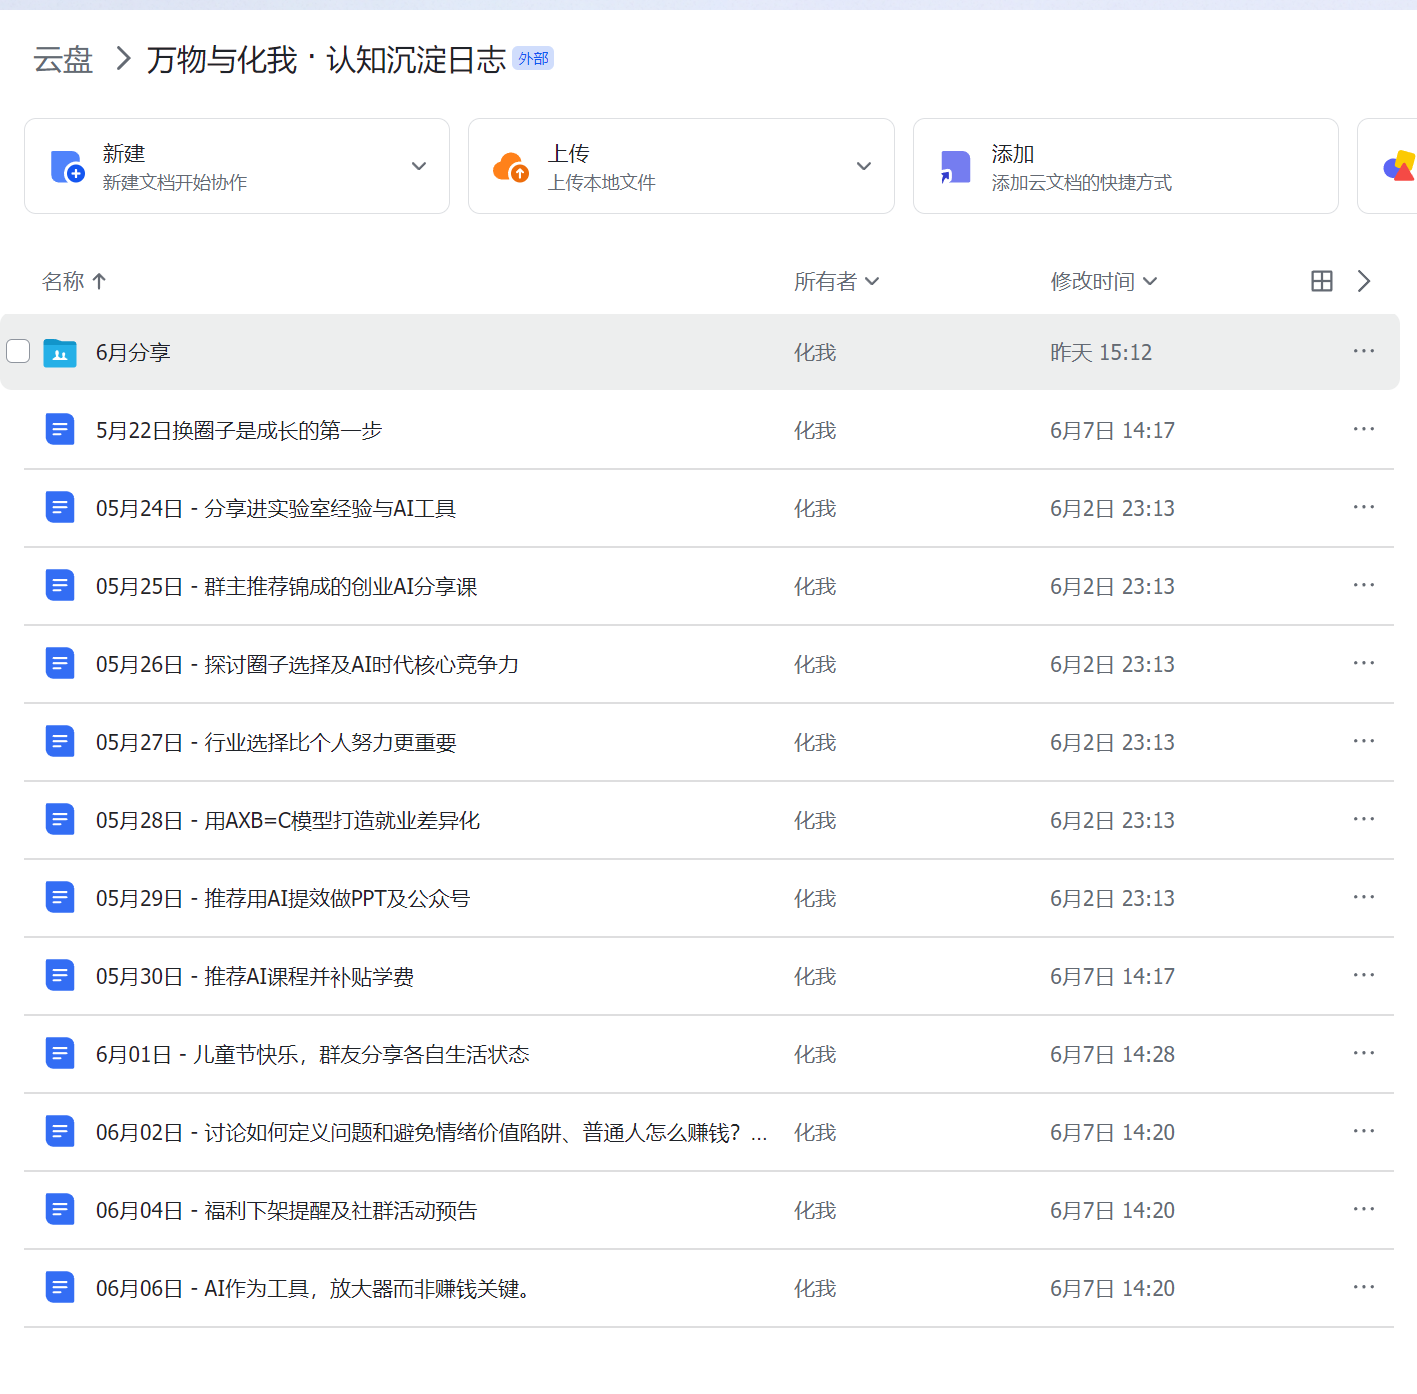Click the partially visible colorful template icon
Screen dimensions: 1417x1394
[1399, 167]
